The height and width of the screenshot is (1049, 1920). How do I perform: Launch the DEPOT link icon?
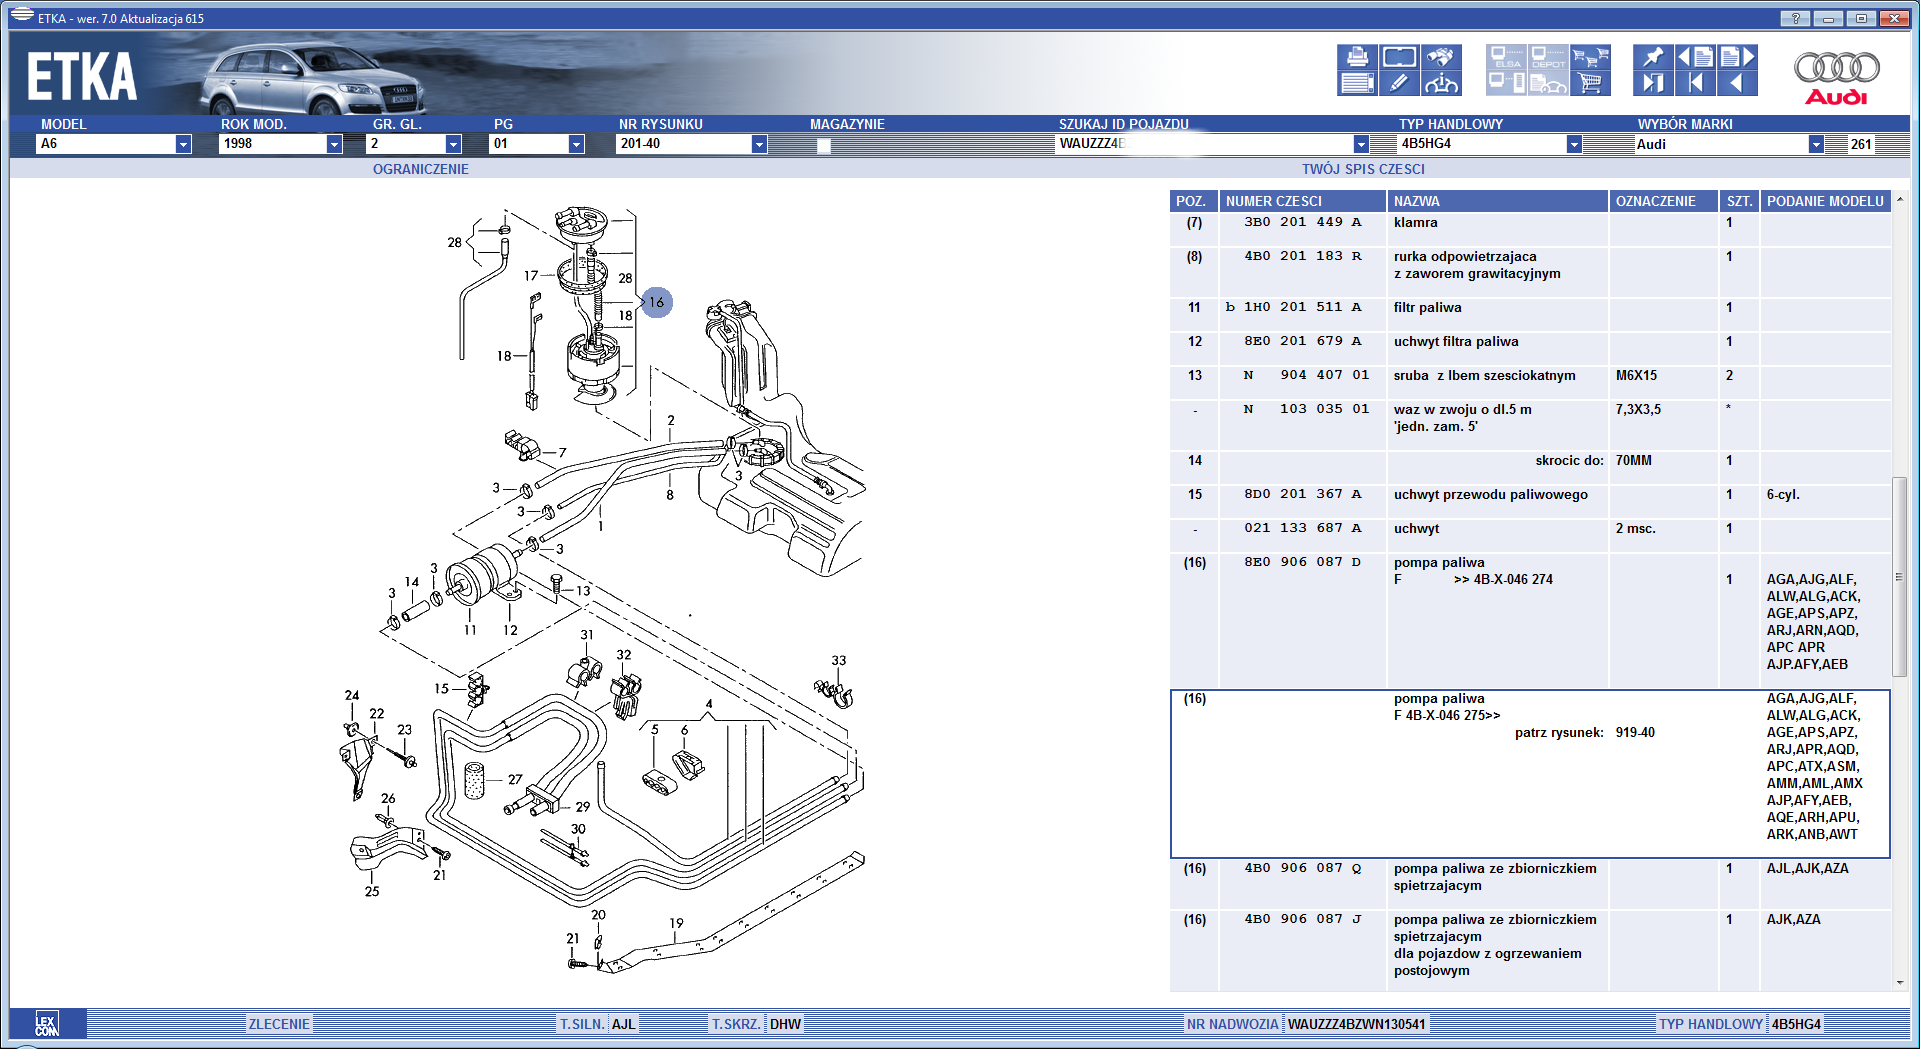point(1548,57)
